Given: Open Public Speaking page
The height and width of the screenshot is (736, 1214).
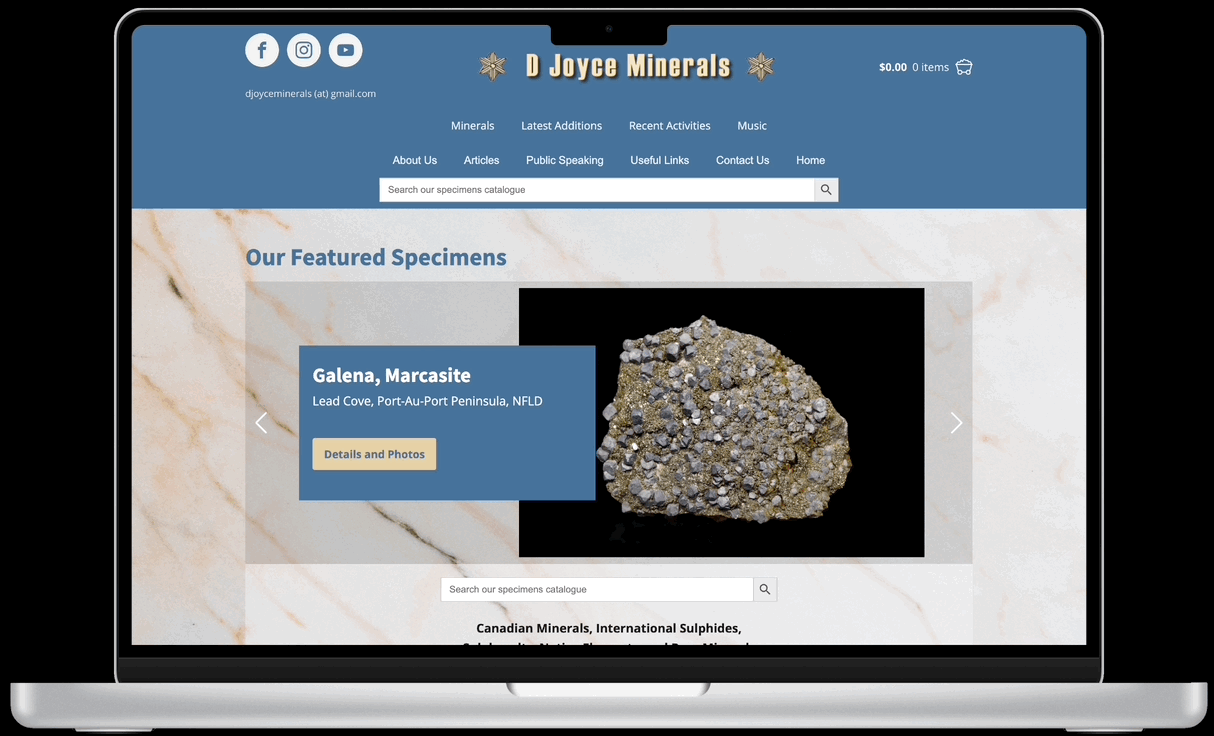Looking at the screenshot, I should [x=565, y=160].
